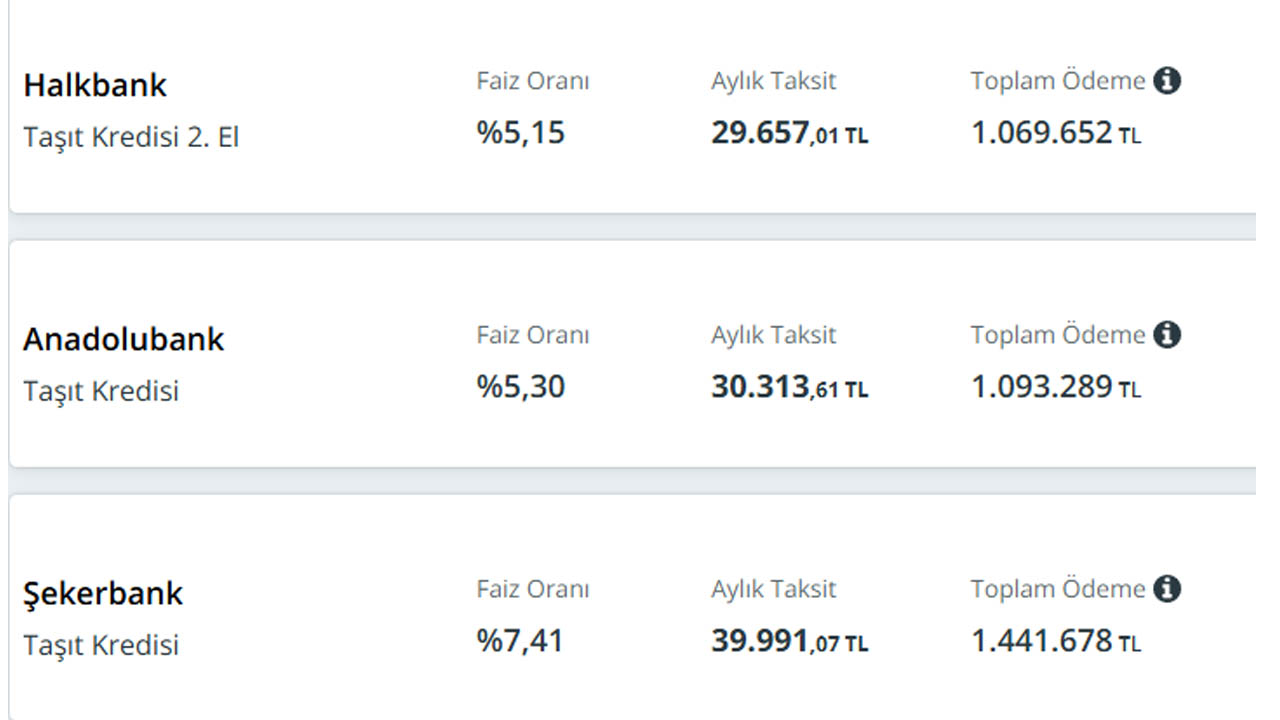Screen dimensions: 1280x720
Task: Select the 39.991,07 TL monthly installment
Action: point(790,641)
